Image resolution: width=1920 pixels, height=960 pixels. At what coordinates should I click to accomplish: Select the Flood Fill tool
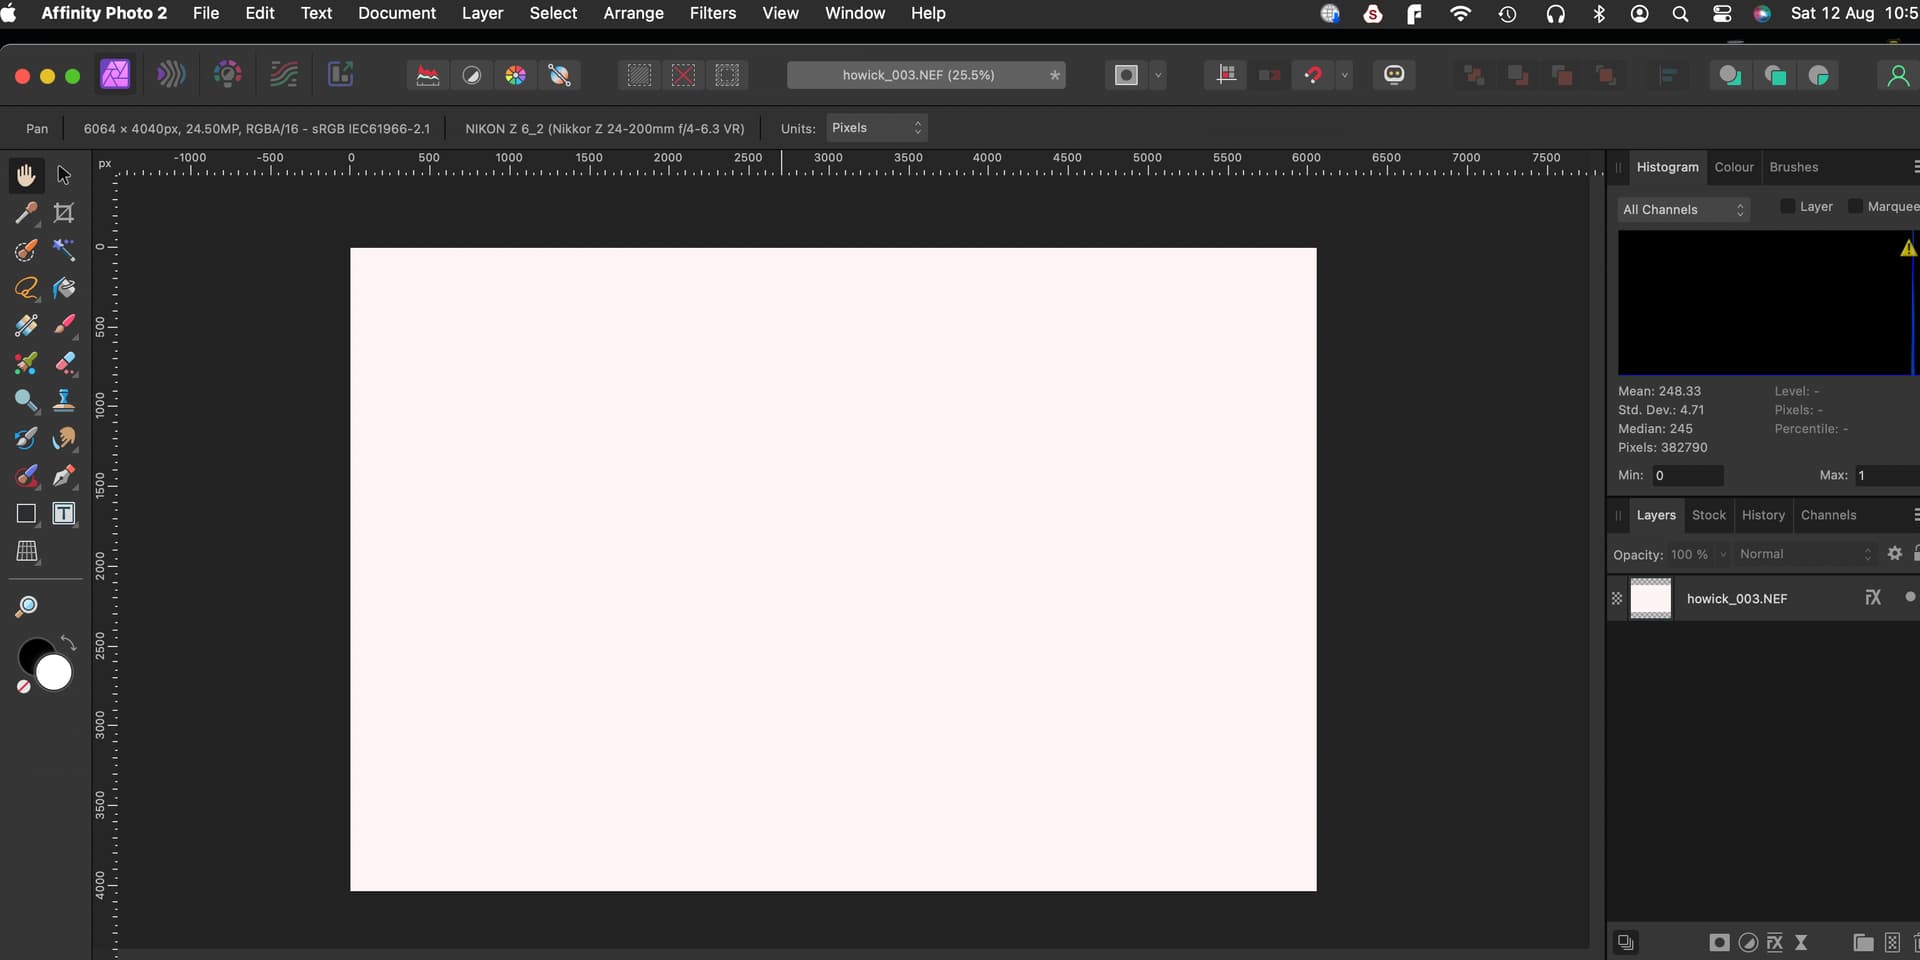click(x=64, y=289)
